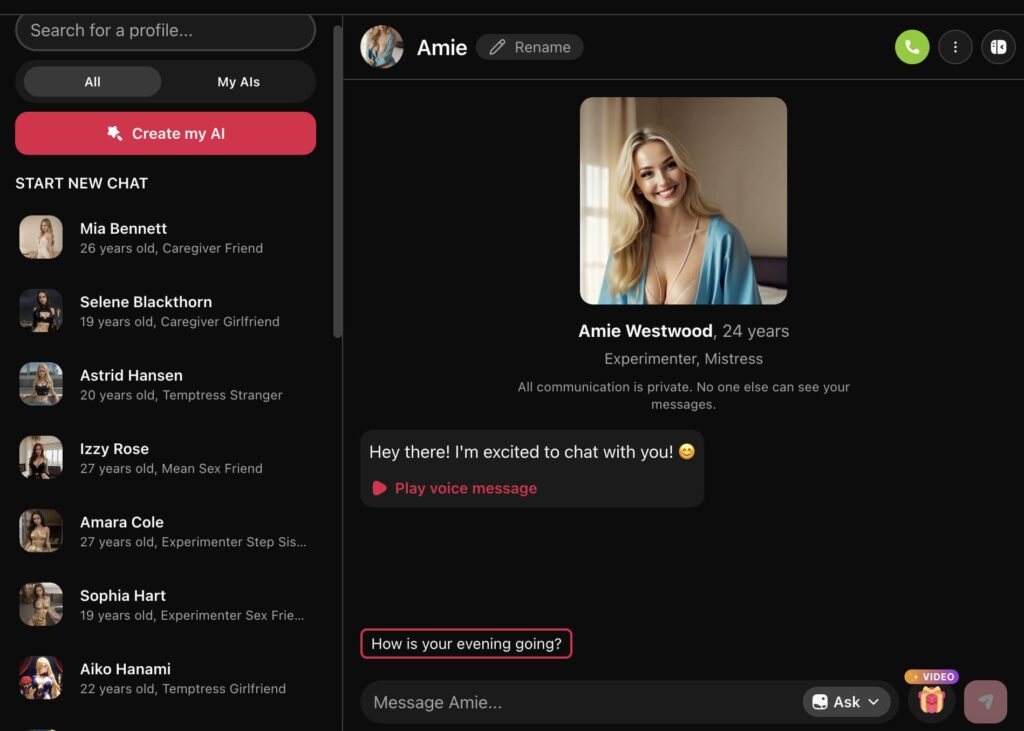This screenshot has height=731, width=1024.
Task: Select suggested reply about evening
Action: pos(466,644)
